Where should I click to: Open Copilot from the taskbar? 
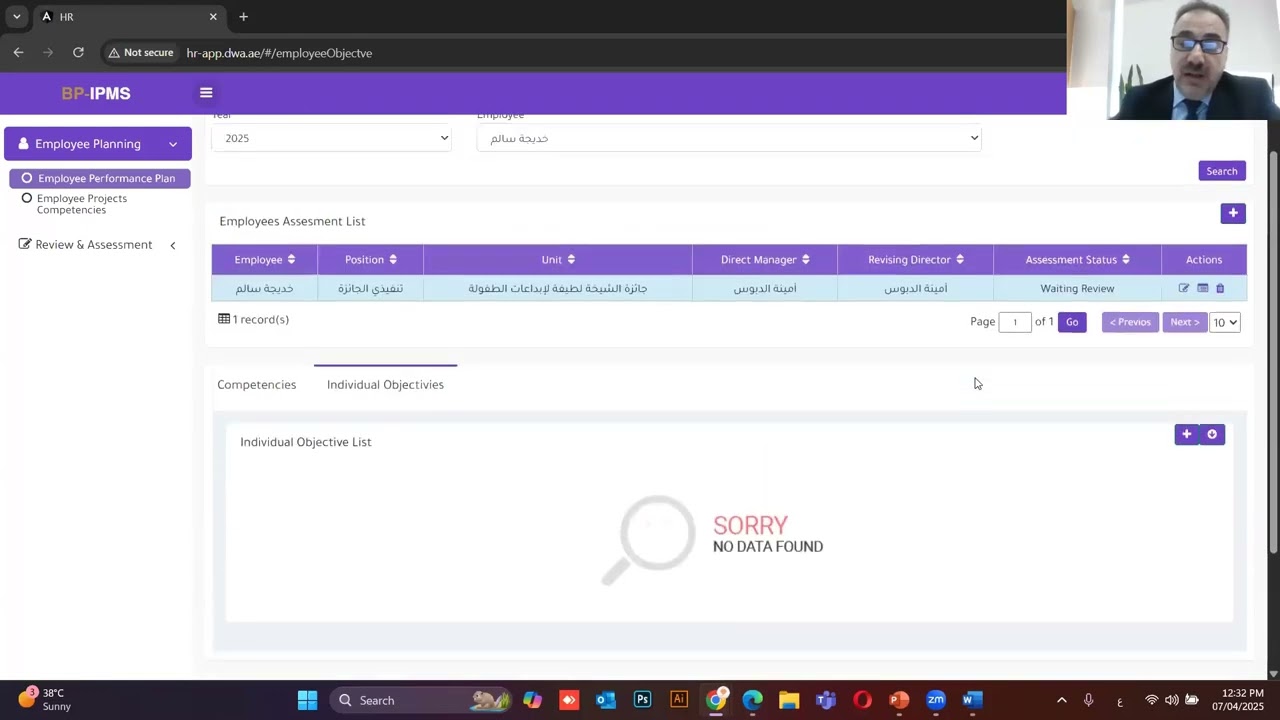(532, 700)
